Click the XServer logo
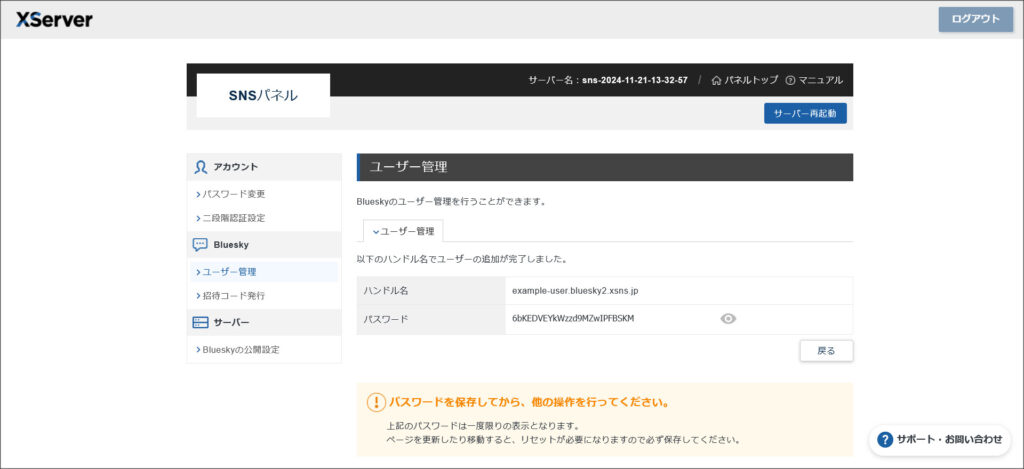 click(x=54, y=19)
